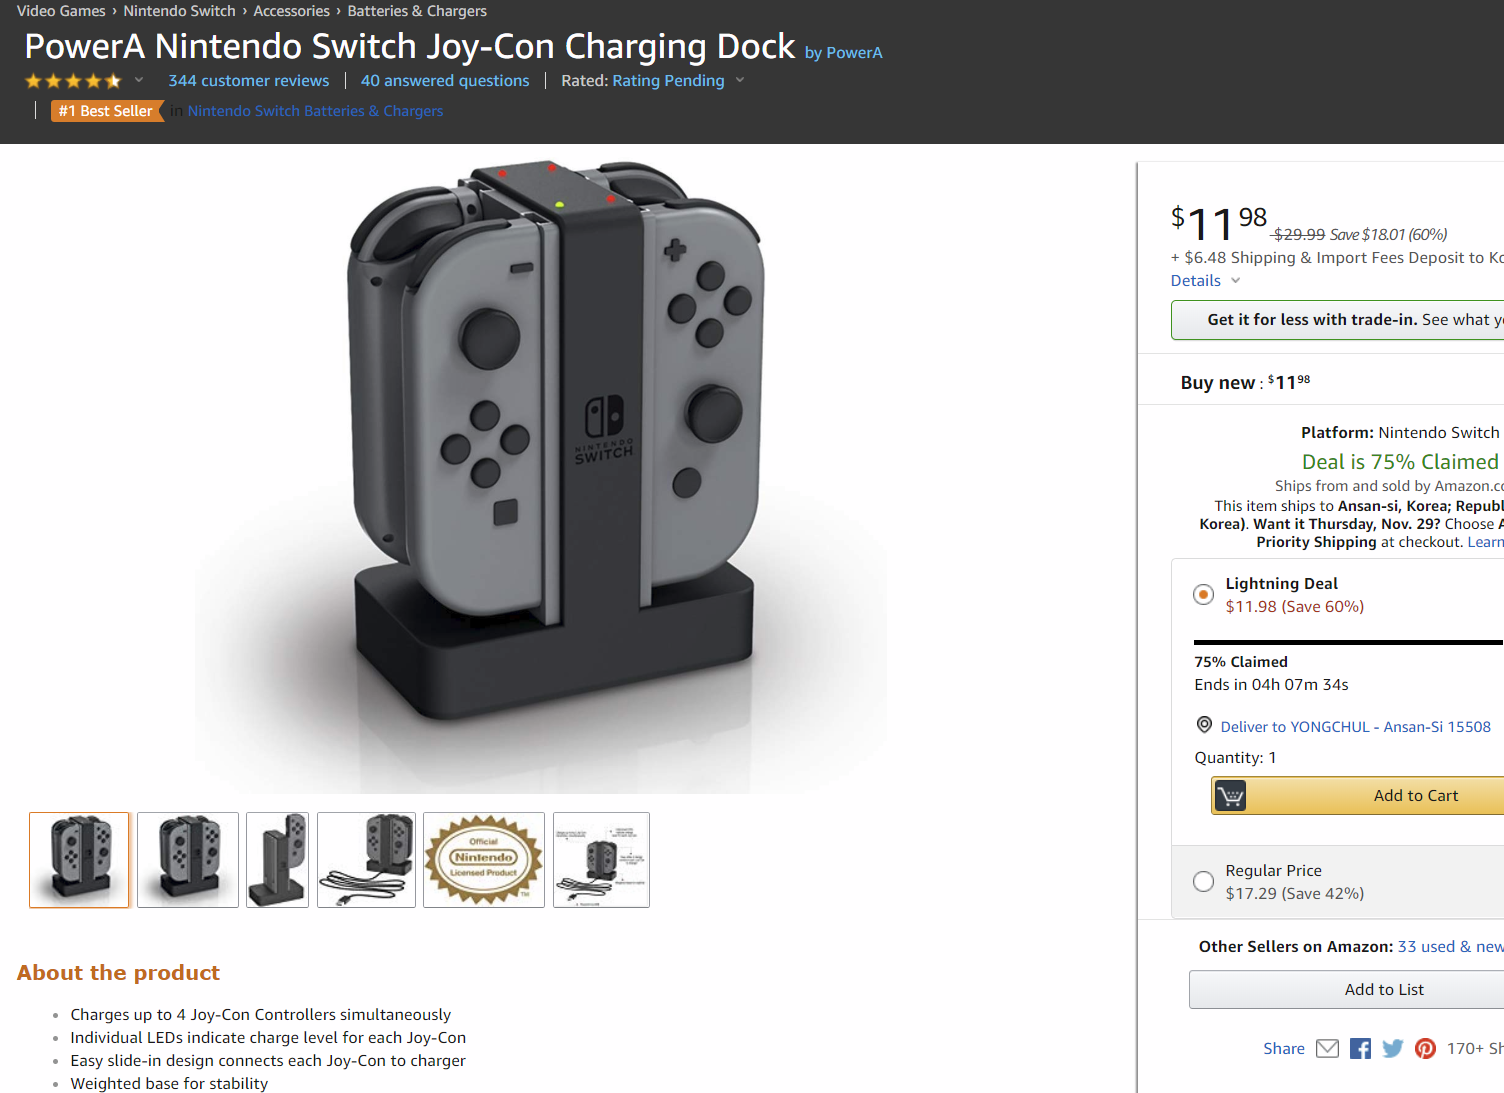Expand shipping Details chevron
This screenshot has width=1504, height=1093.
point(1236,281)
